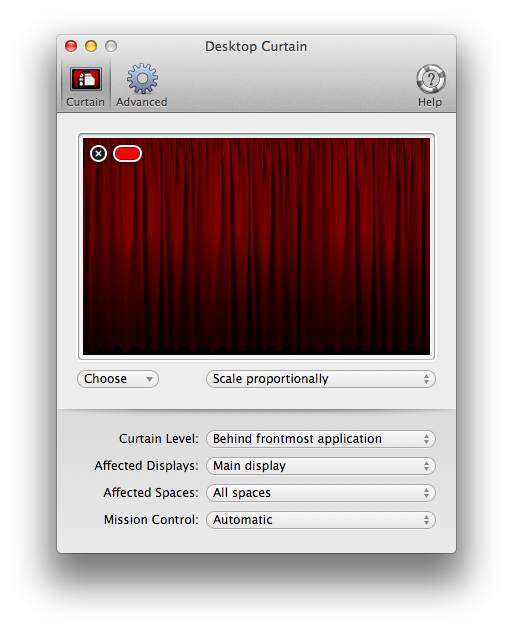Open the Choose image dropdown
Screen dimensions: 513x632
118,379
